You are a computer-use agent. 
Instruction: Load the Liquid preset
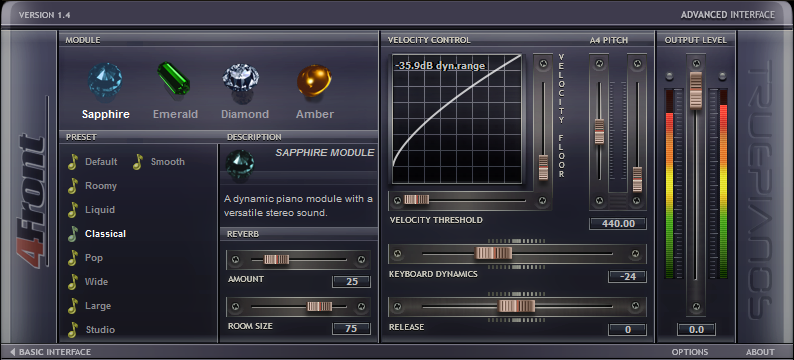tap(100, 210)
